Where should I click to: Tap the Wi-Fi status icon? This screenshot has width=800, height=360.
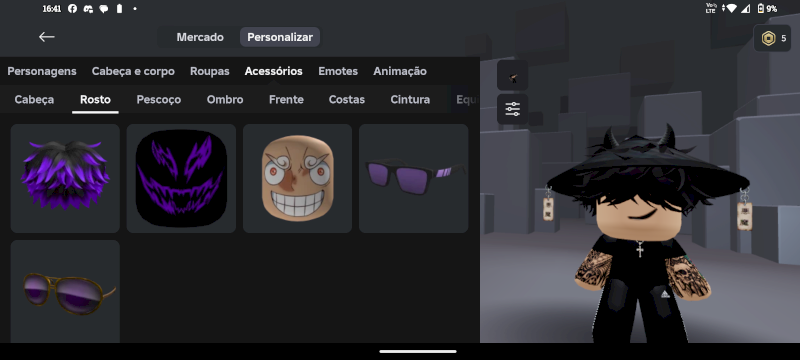point(731,9)
